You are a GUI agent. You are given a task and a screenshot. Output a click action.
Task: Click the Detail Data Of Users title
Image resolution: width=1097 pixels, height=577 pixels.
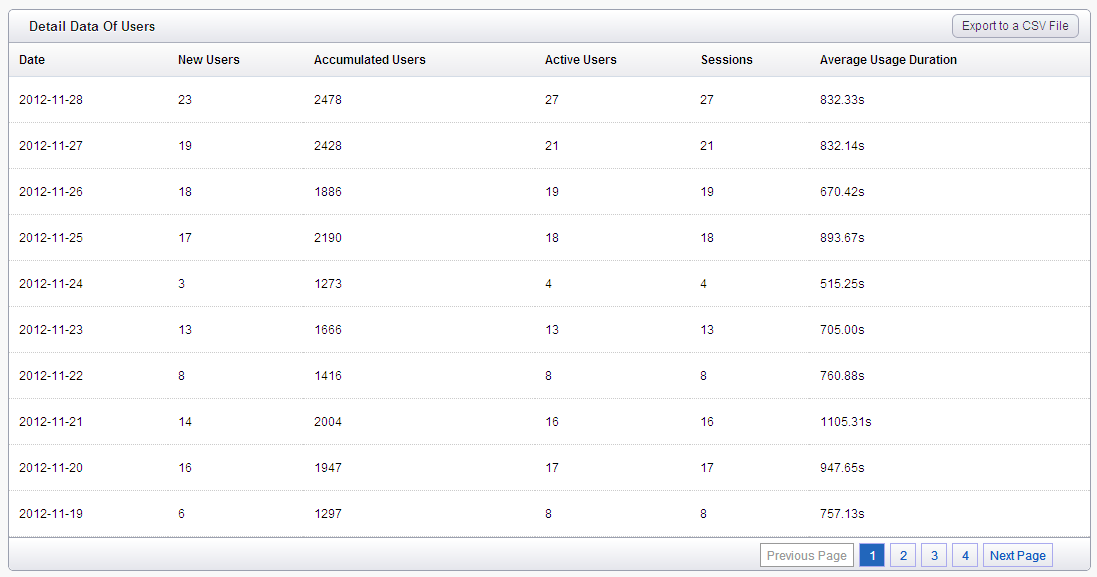coord(92,27)
